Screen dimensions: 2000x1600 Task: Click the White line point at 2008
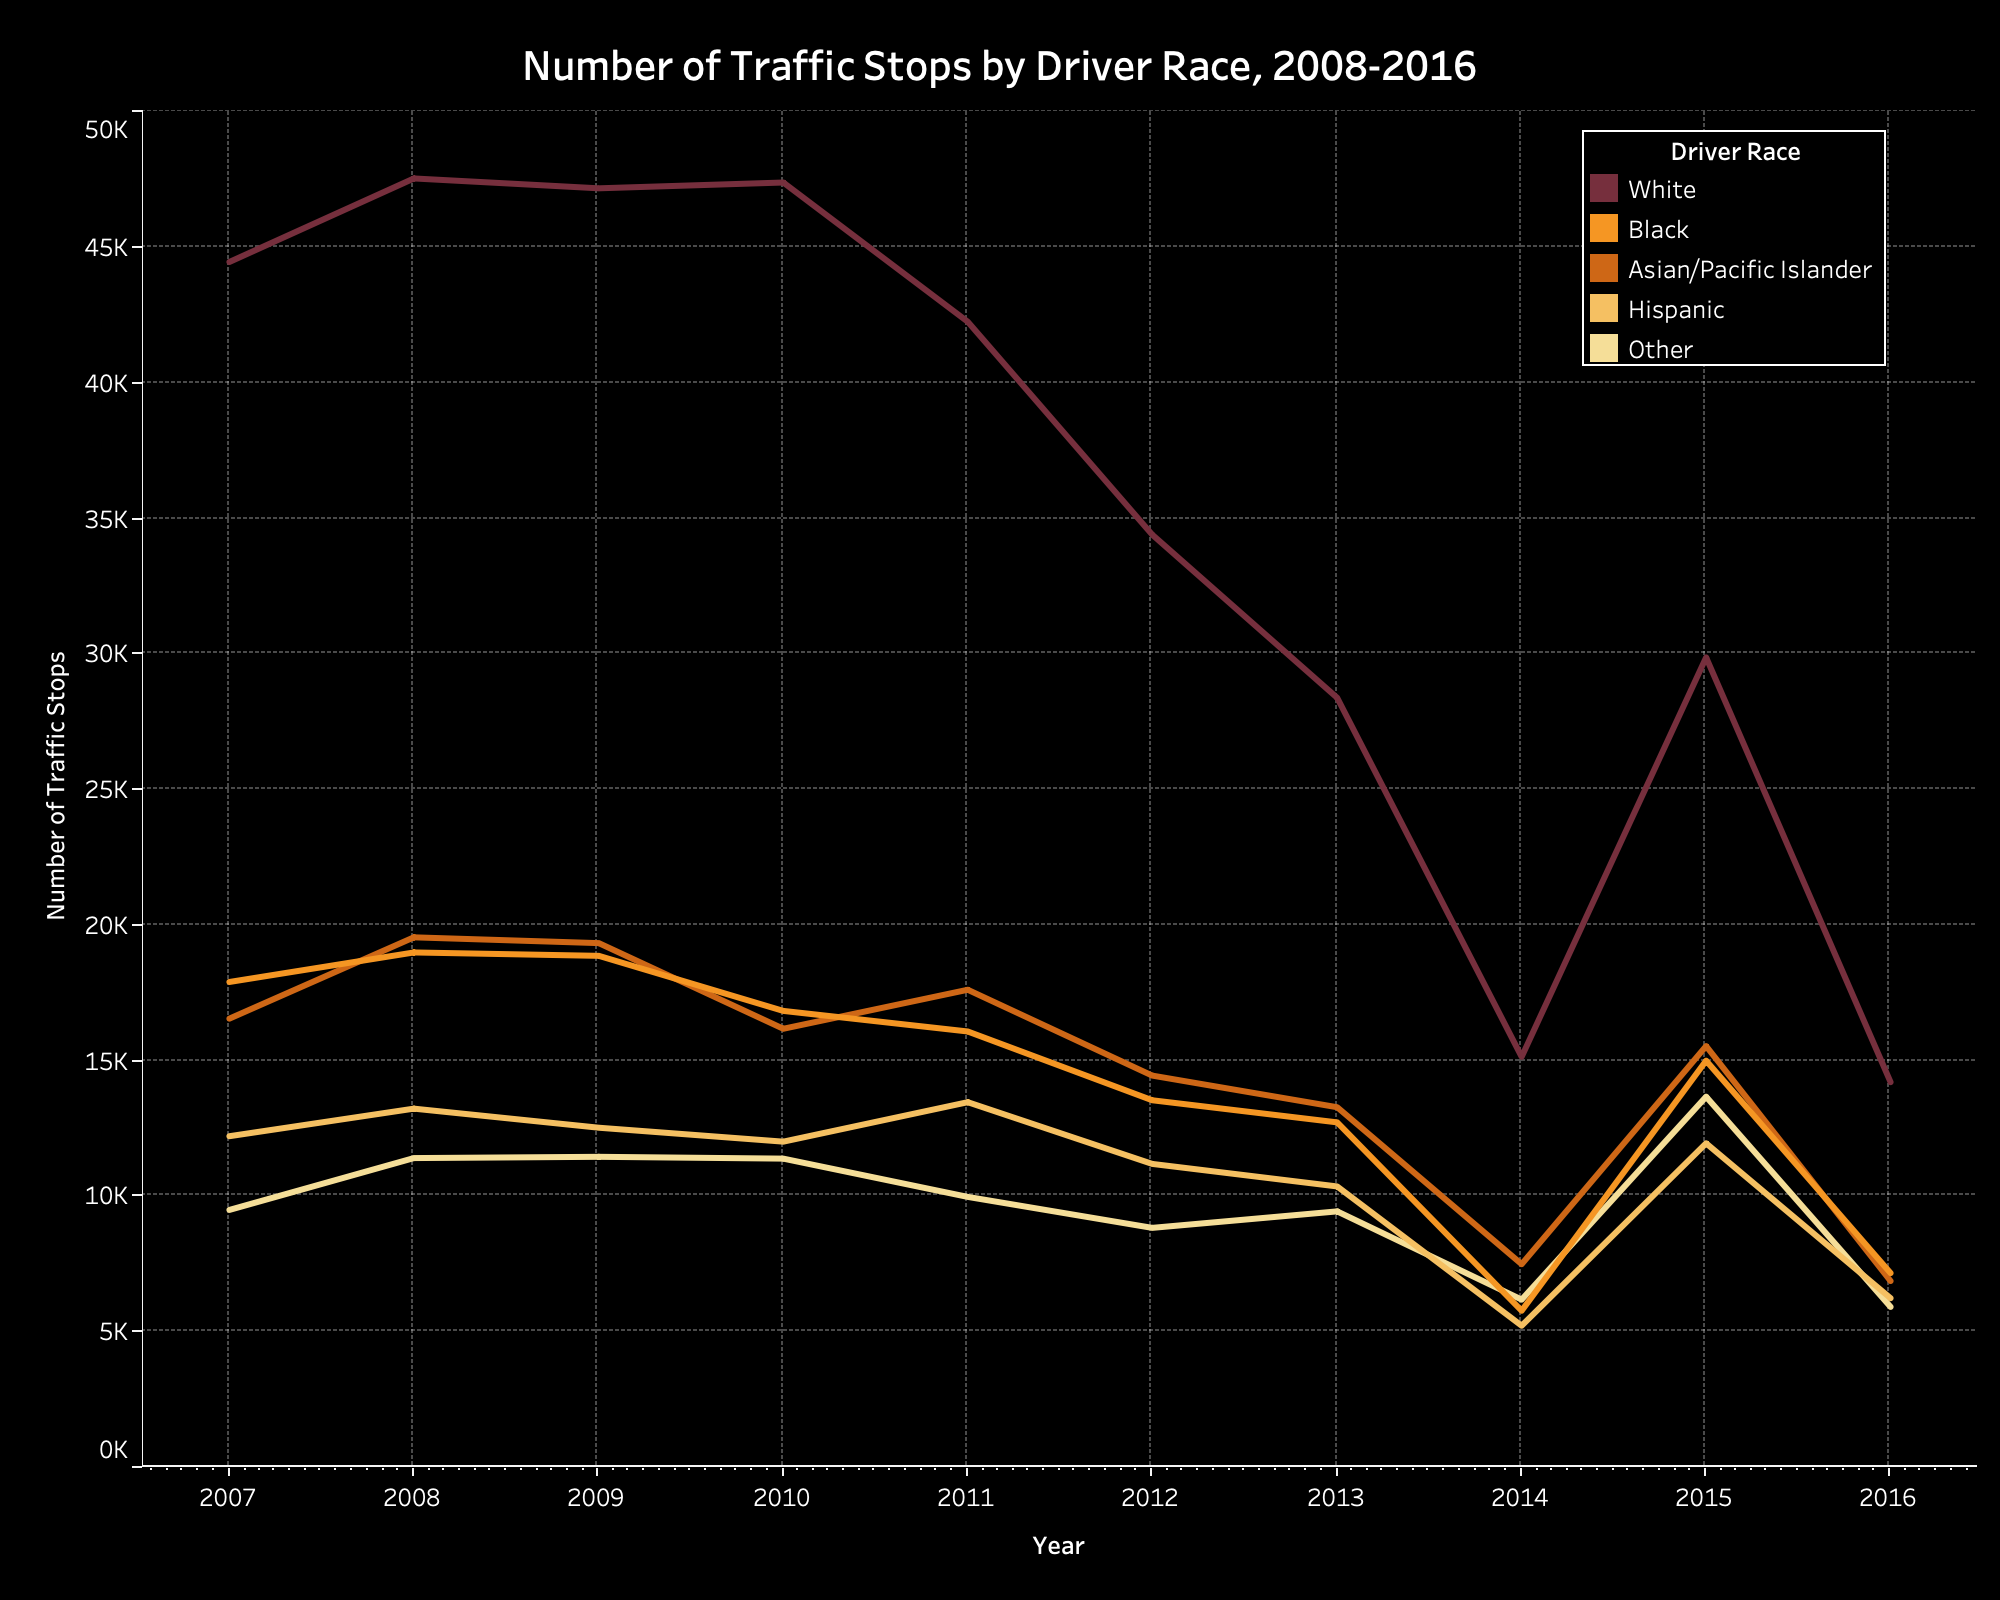pyautogui.click(x=413, y=178)
